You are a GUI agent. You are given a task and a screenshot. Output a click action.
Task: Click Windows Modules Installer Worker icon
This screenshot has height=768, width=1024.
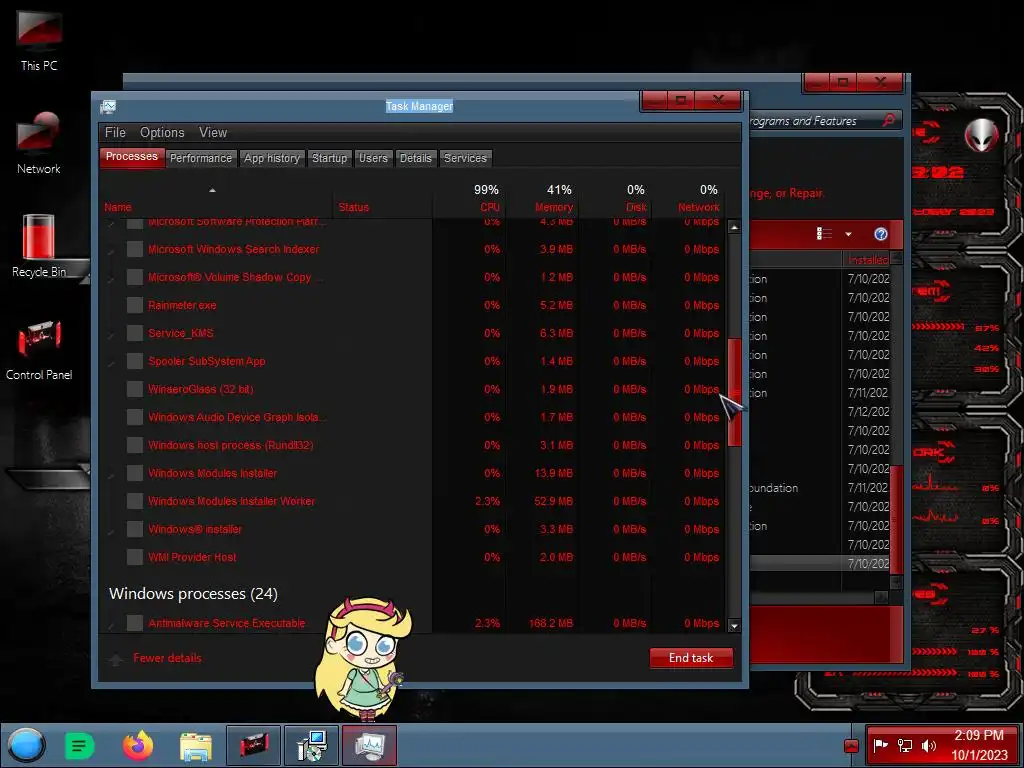[x=135, y=501]
